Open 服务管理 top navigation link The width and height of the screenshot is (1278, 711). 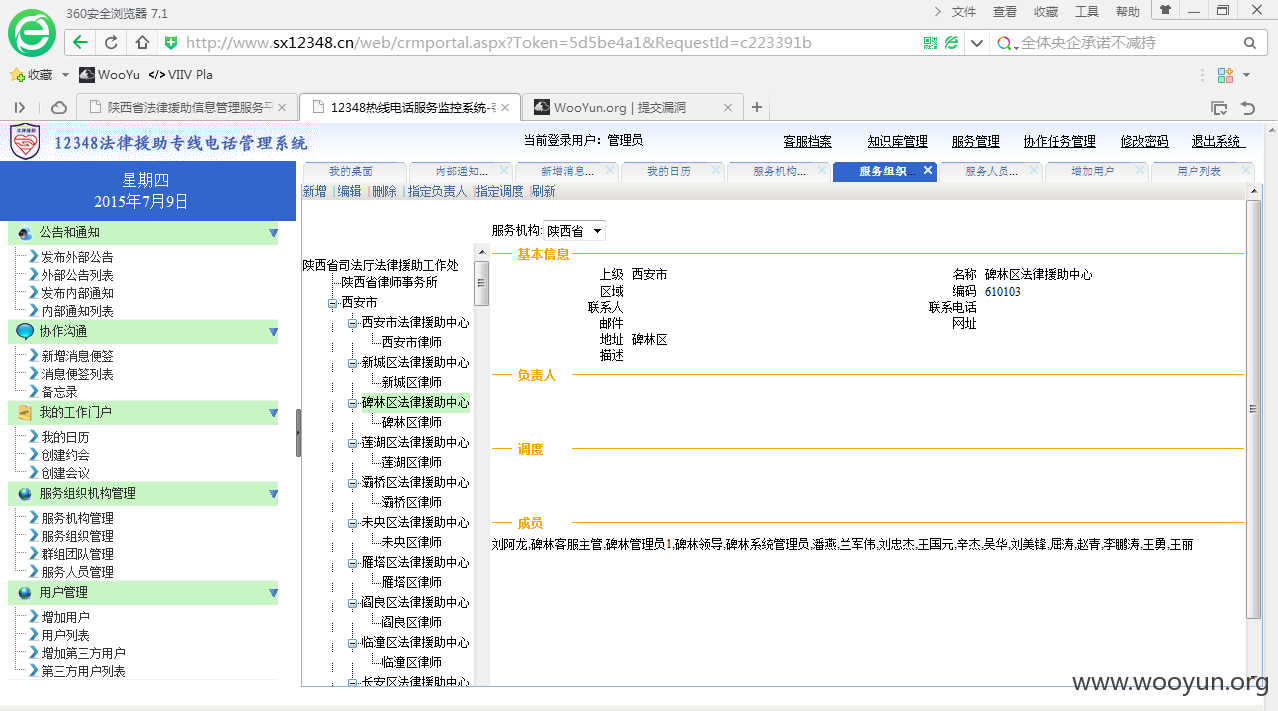tap(975, 142)
